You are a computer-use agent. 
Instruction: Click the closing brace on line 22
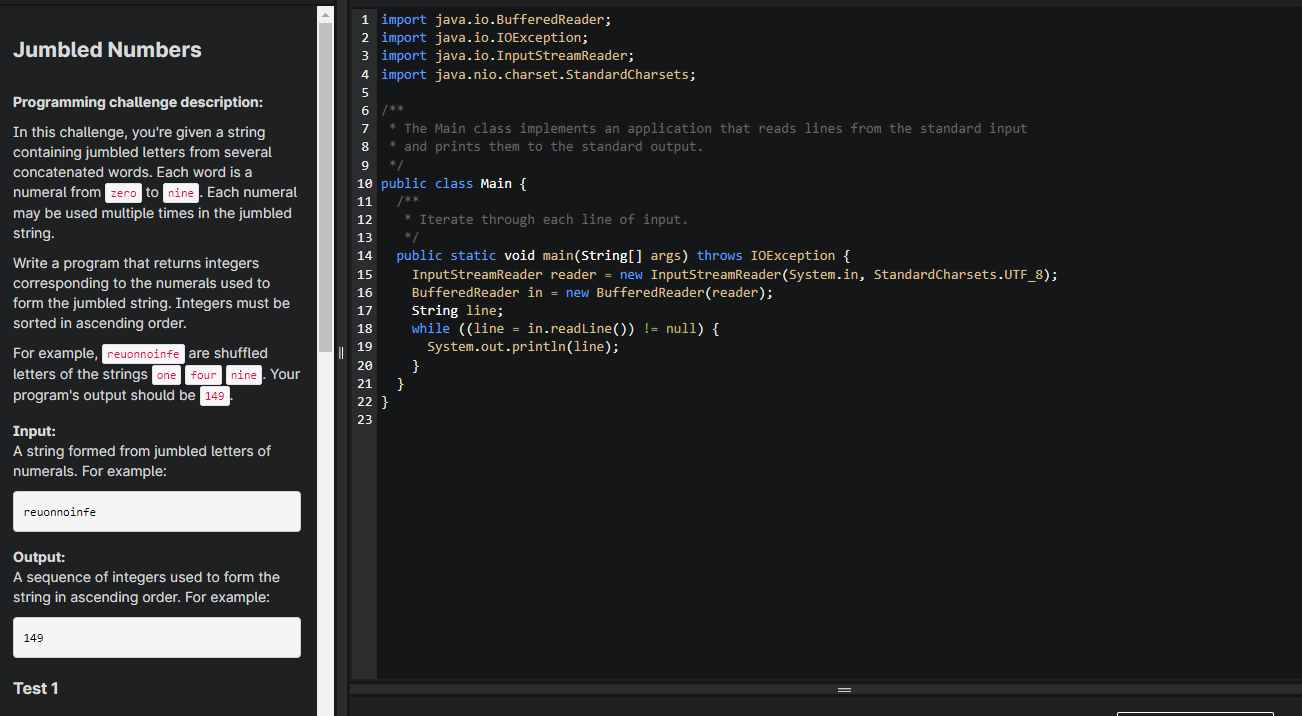pos(384,401)
